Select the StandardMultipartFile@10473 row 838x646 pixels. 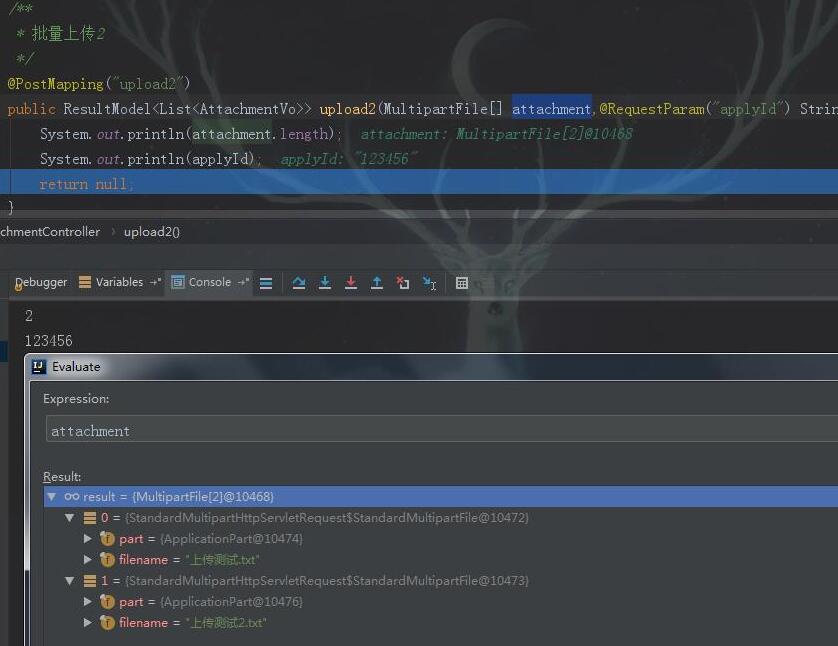click(440, 580)
